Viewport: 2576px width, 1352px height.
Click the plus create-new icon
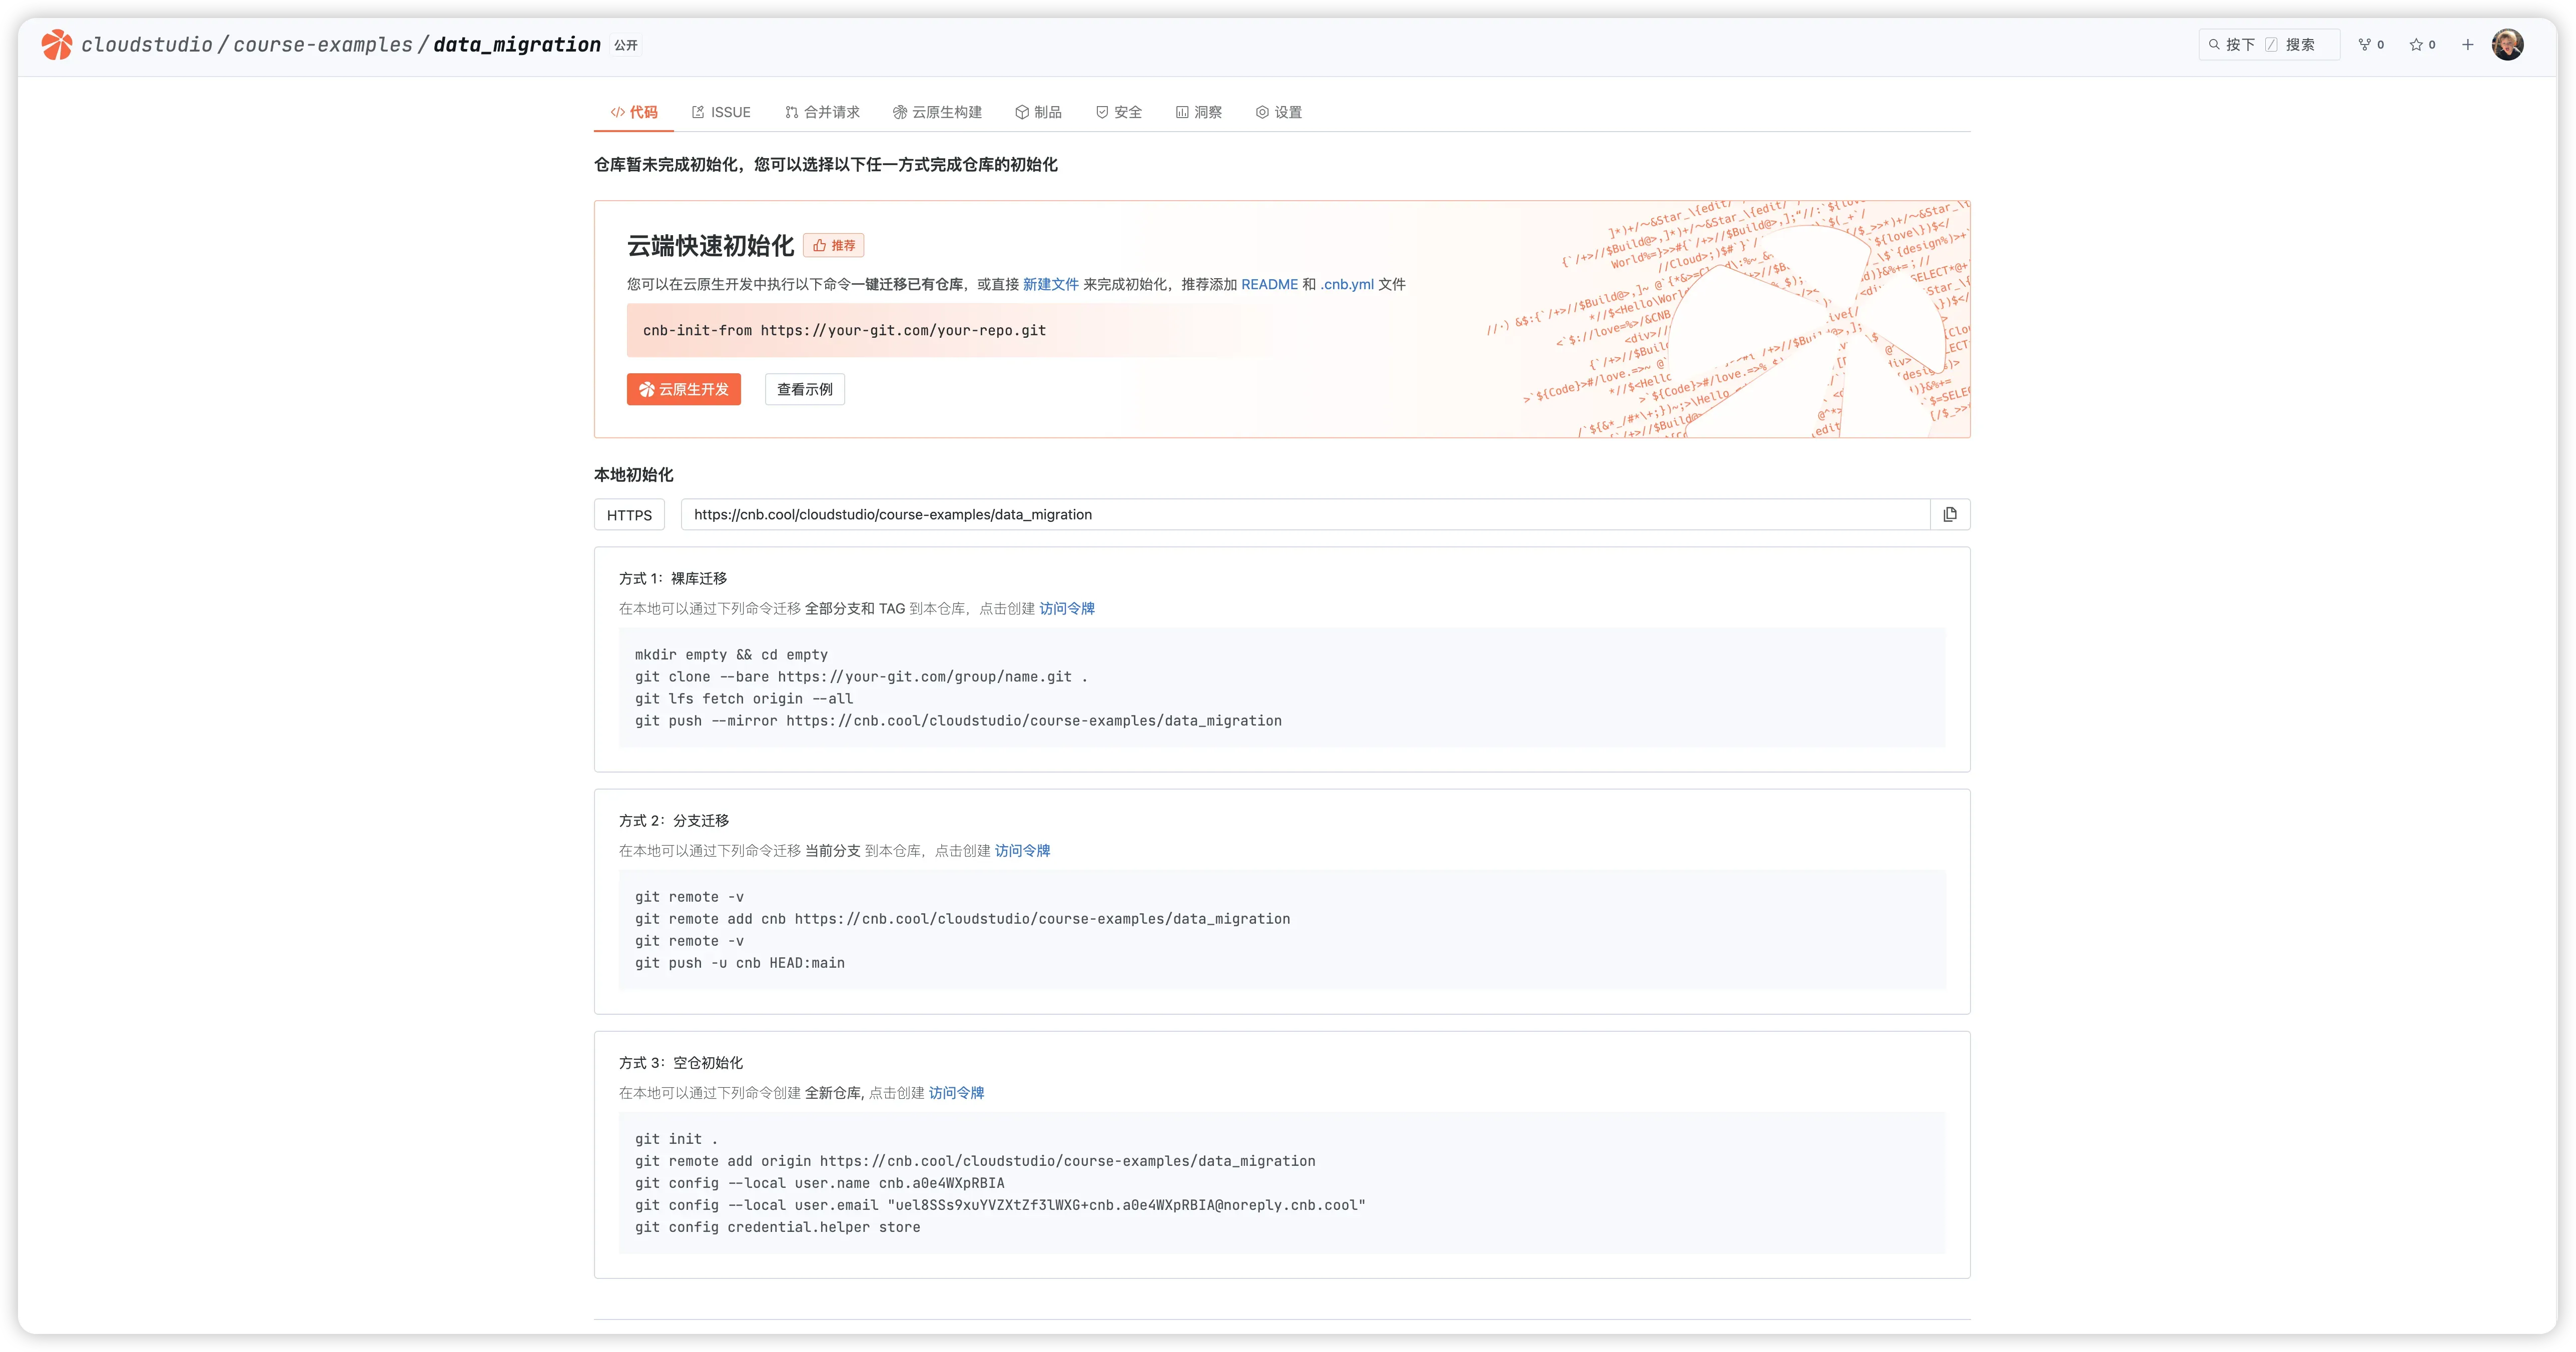tap(2468, 45)
